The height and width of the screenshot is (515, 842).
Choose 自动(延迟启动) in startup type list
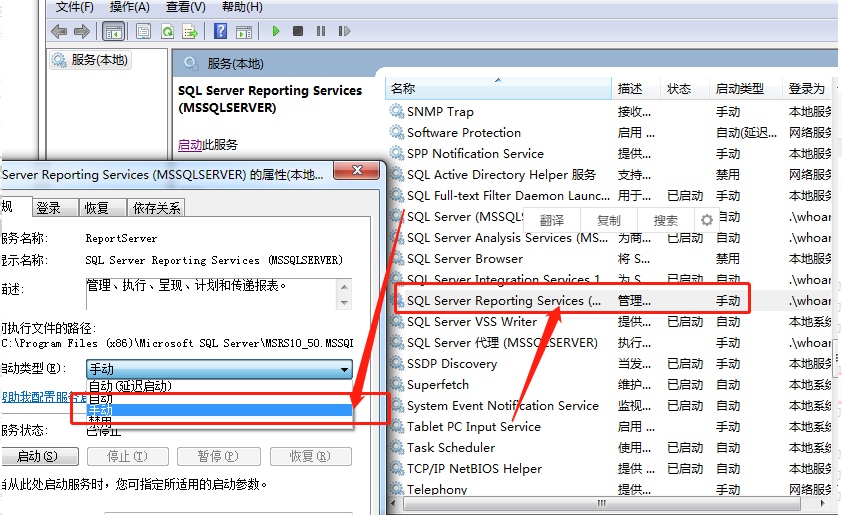pyautogui.click(x=219, y=386)
